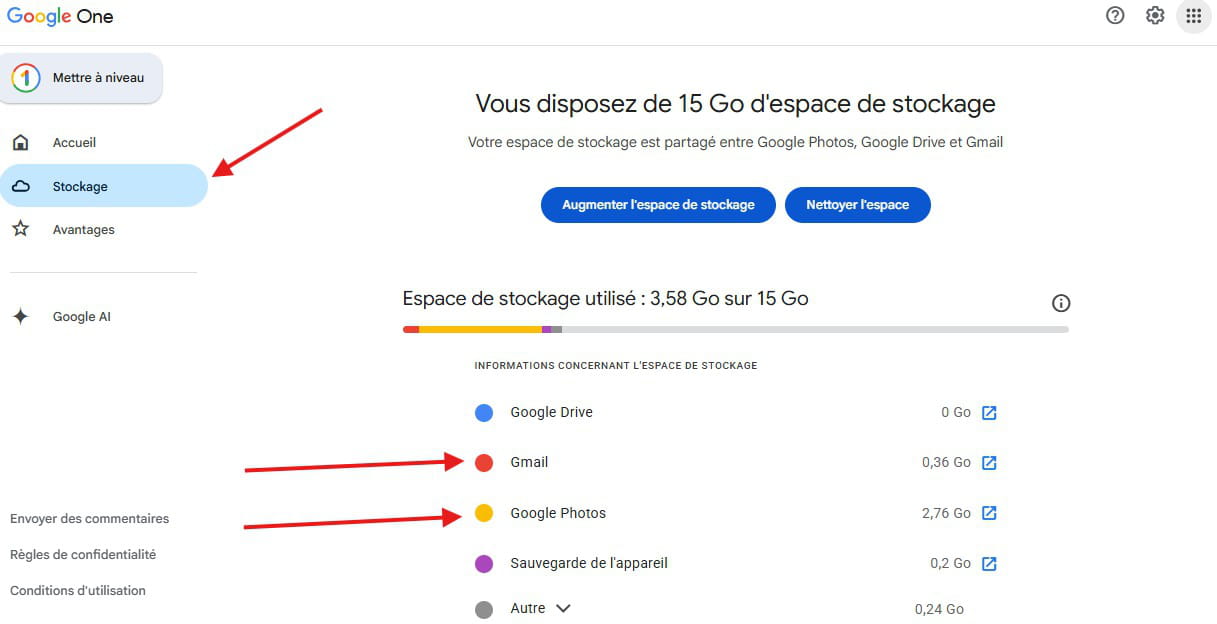Click Nettoyer l'espace button
The height and width of the screenshot is (624, 1217).
tap(857, 204)
